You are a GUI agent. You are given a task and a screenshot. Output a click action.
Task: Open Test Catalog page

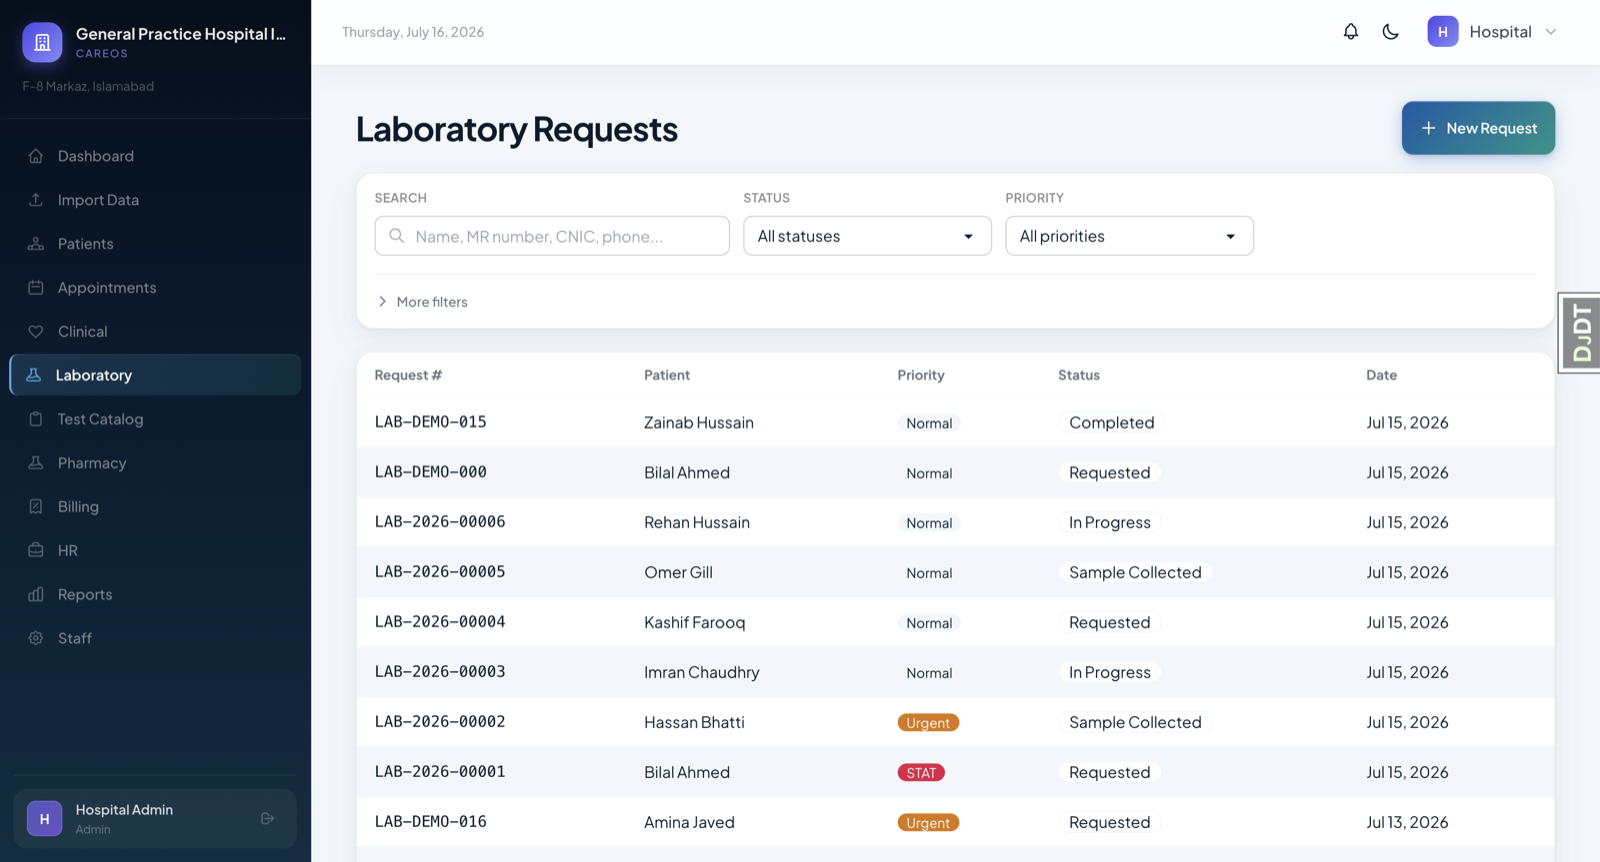(x=155, y=419)
